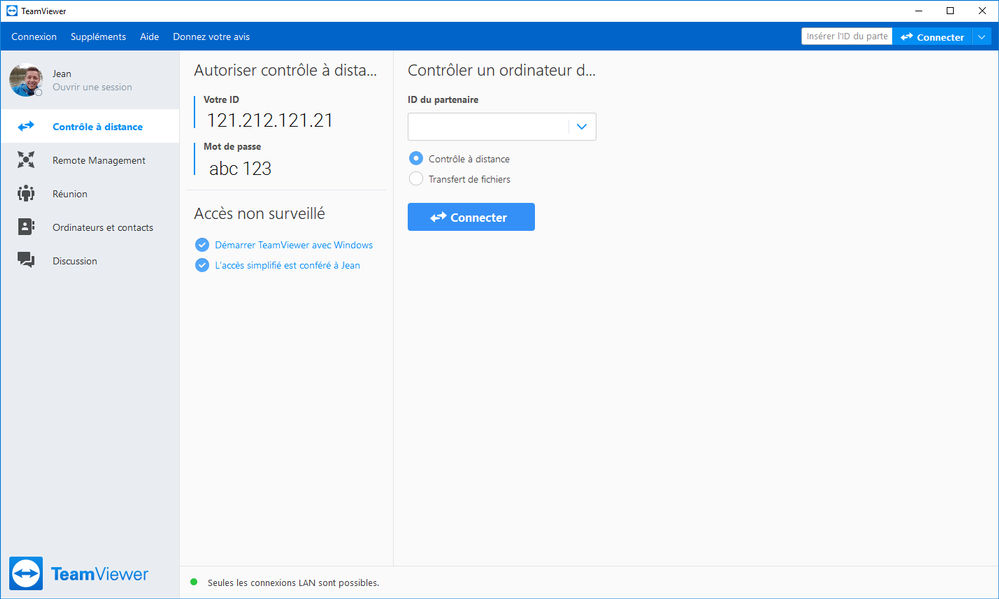Click Démarrer TeamViewer avec Windows link
This screenshot has height=599, width=999.
pos(294,245)
